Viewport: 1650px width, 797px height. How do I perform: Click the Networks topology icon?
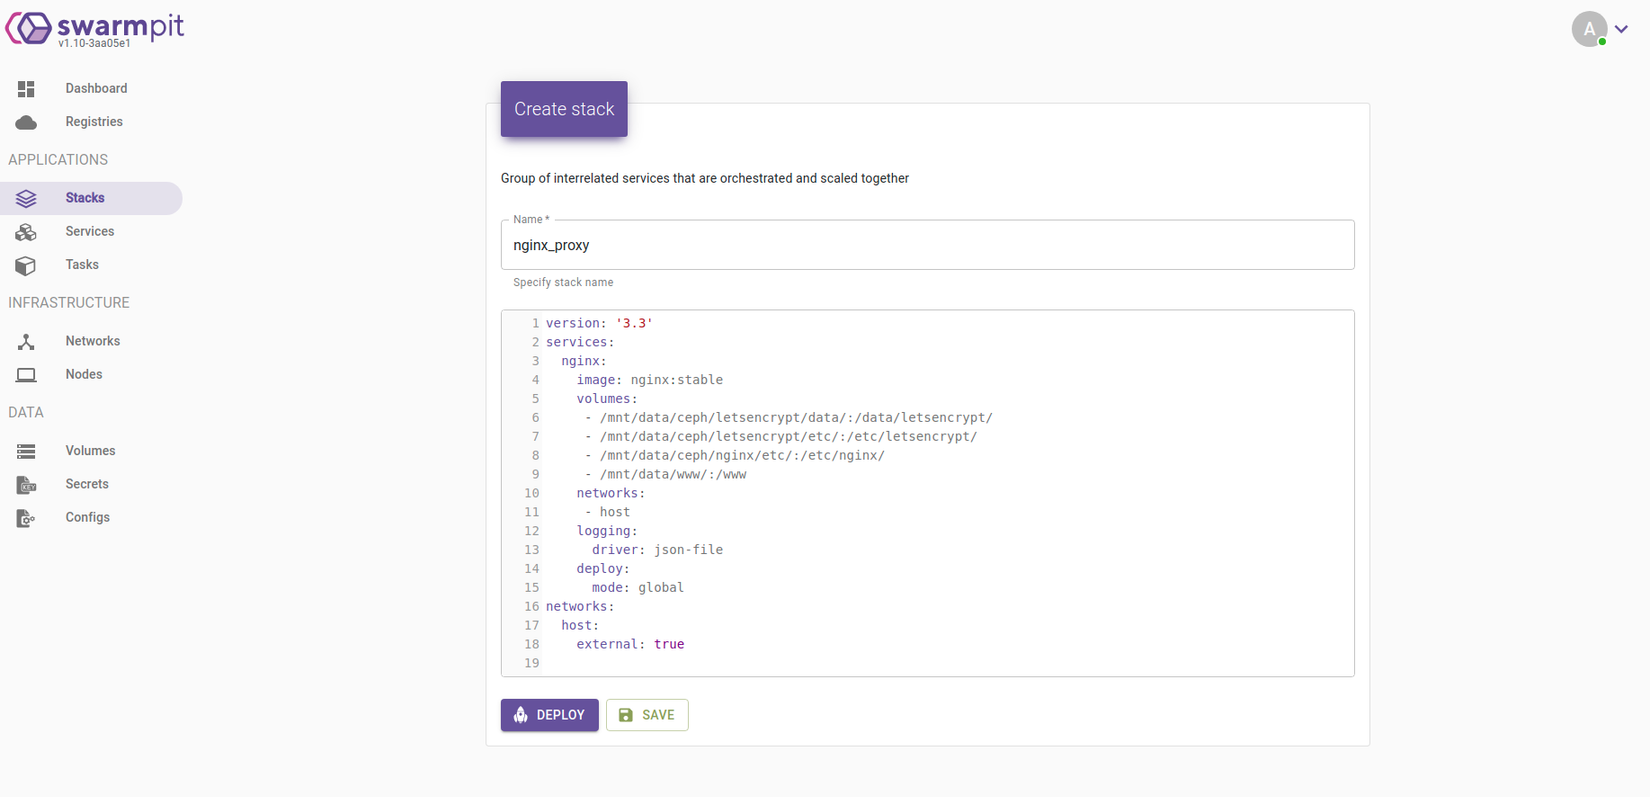point(26,342)
